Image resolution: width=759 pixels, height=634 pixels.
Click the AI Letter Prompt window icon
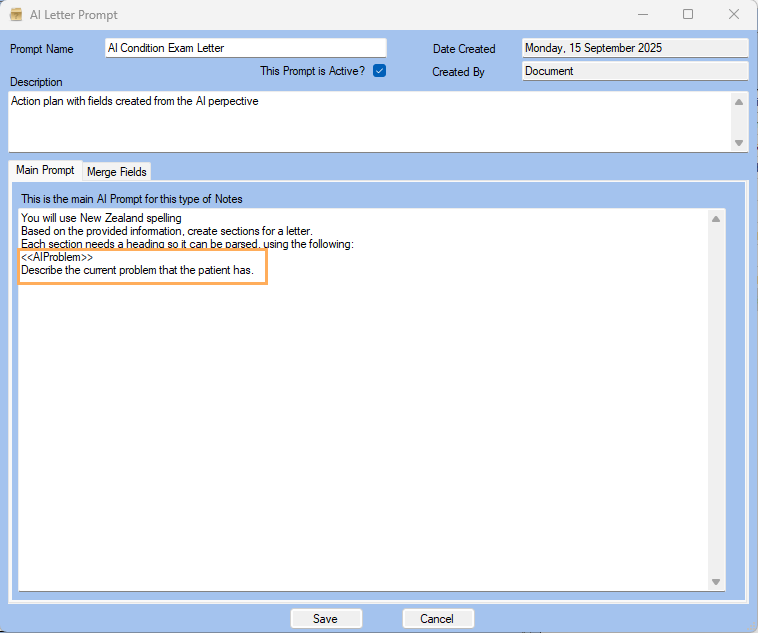tap(15, 15)
